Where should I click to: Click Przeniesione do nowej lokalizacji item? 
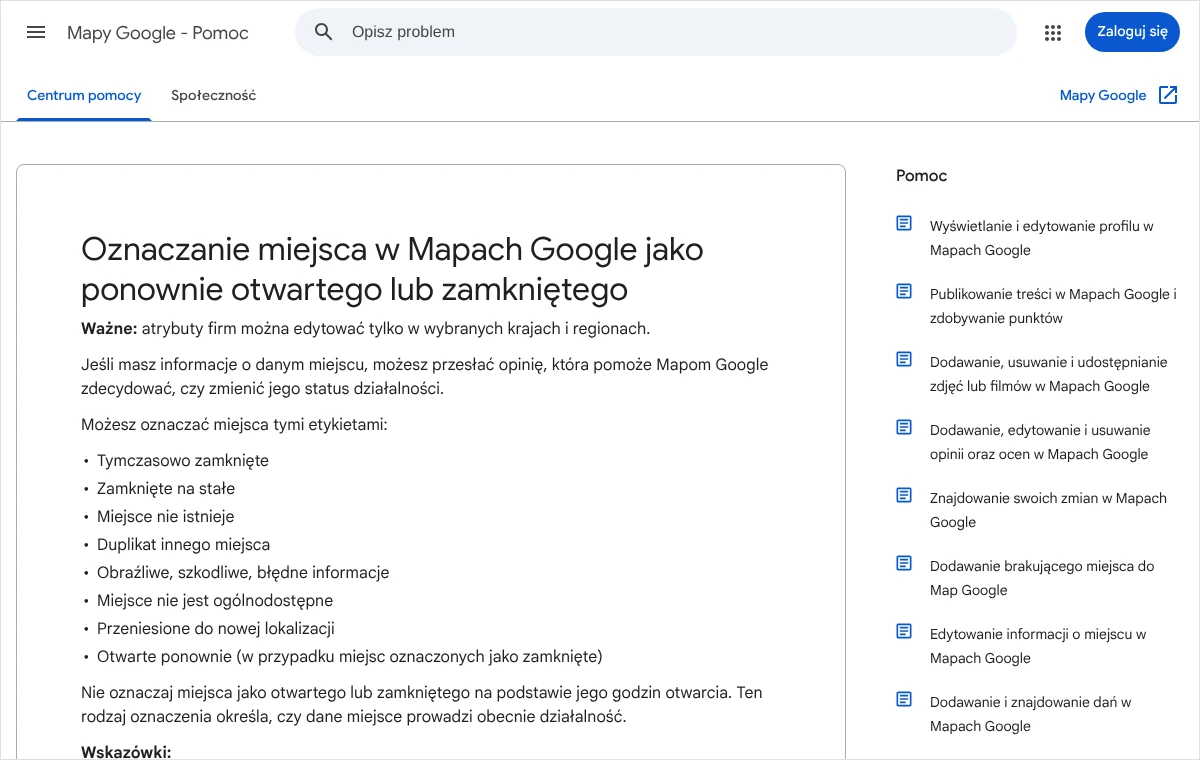click(216, 629)
